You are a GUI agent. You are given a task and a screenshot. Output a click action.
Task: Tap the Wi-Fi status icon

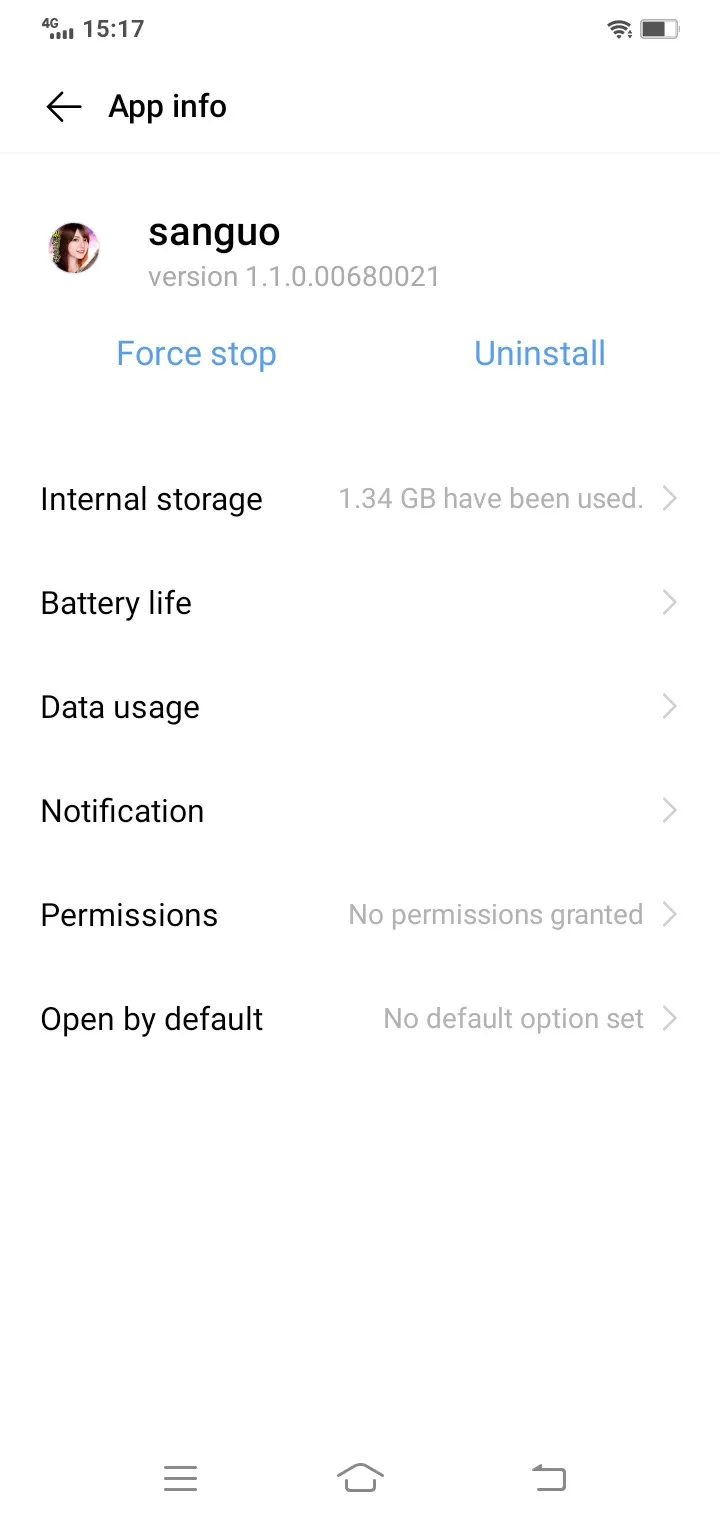(619, 29)
